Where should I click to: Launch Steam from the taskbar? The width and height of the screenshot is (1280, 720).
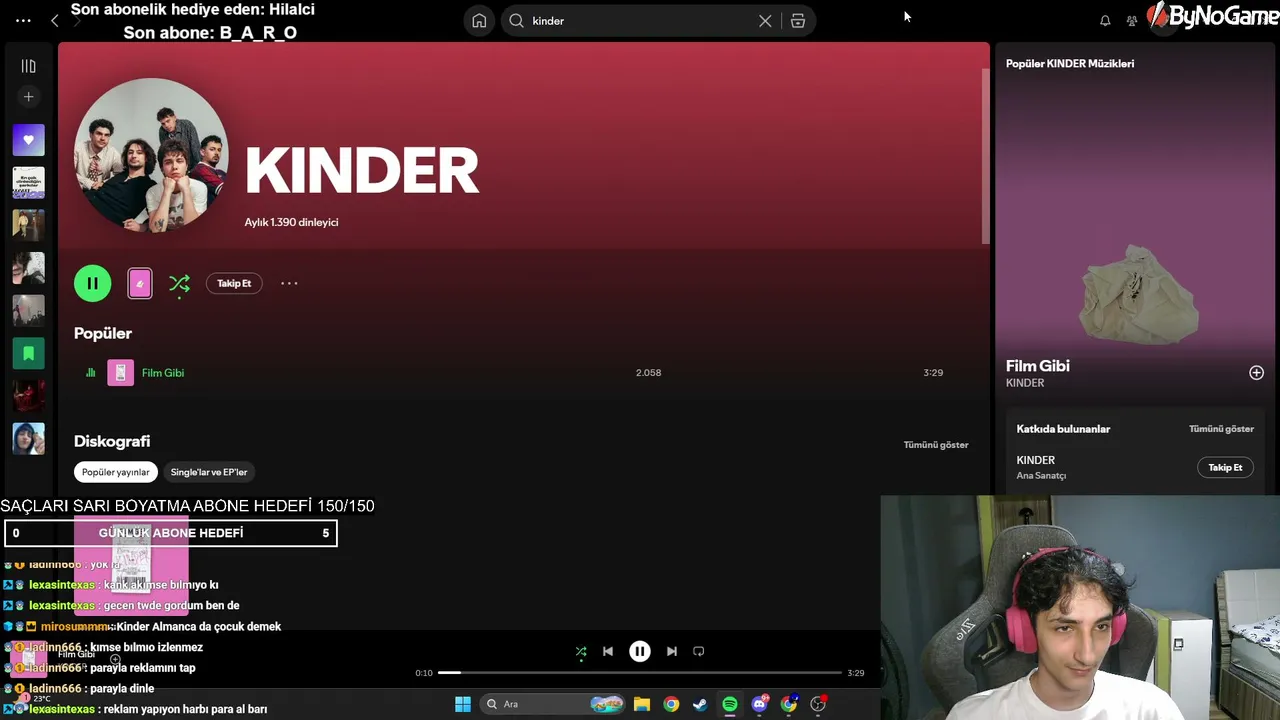click(x=700, y=704)
